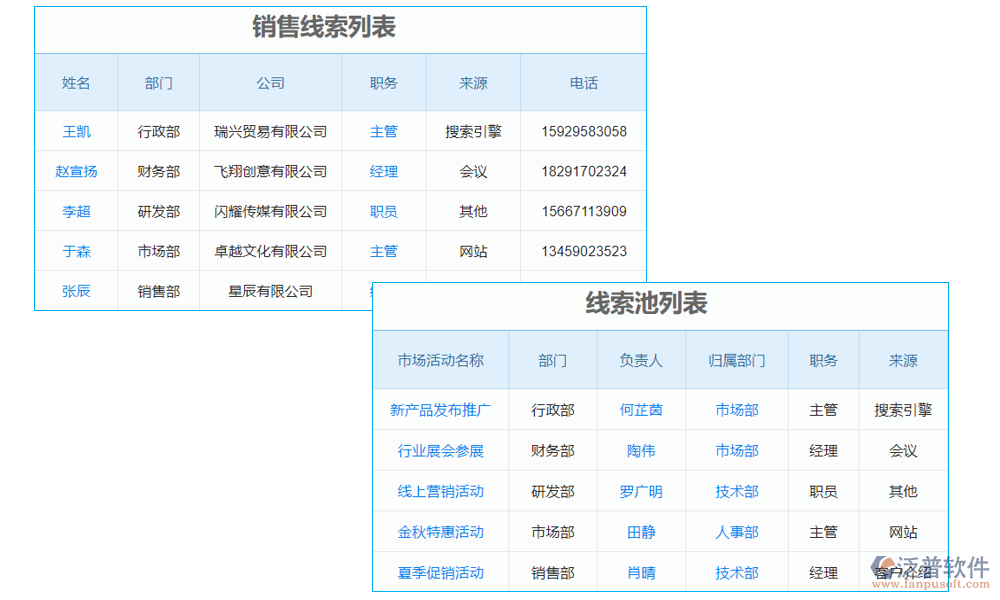Viewport: 1000px width, 600px height.
Task: Click the 姓名 column header
Action: tap(76, 82)
